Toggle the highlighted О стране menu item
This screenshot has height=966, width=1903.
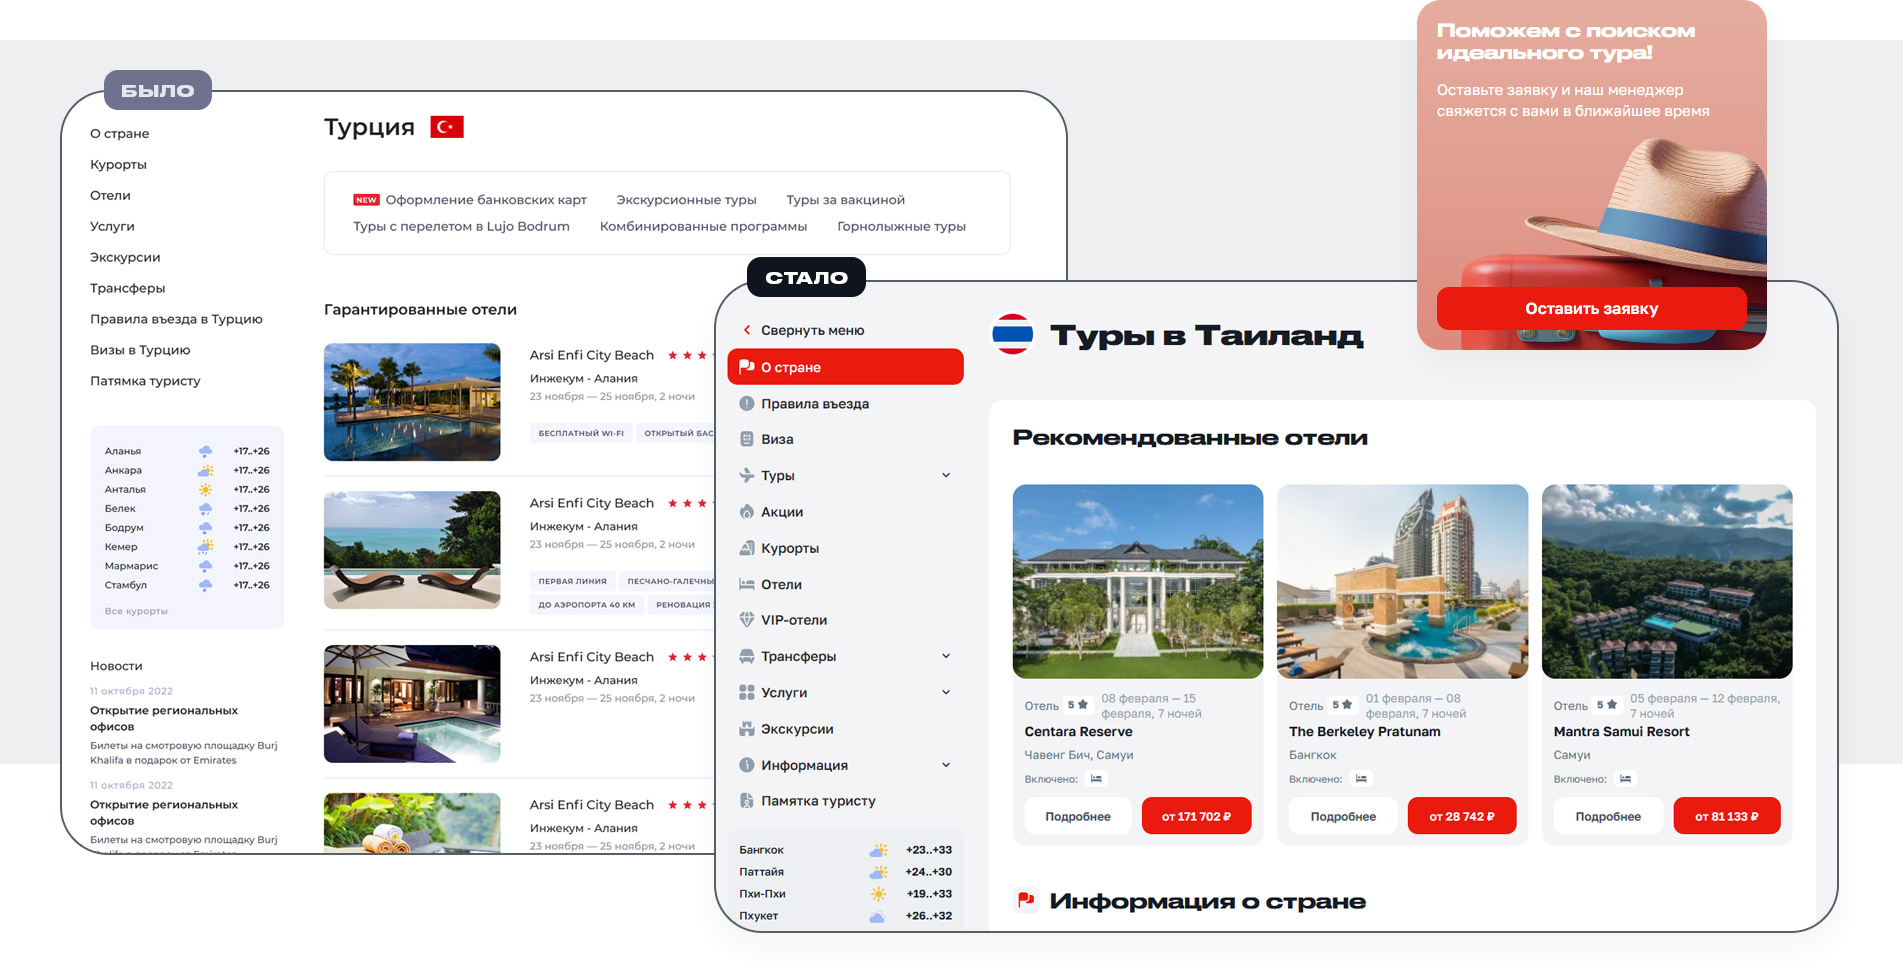[845, 367]
